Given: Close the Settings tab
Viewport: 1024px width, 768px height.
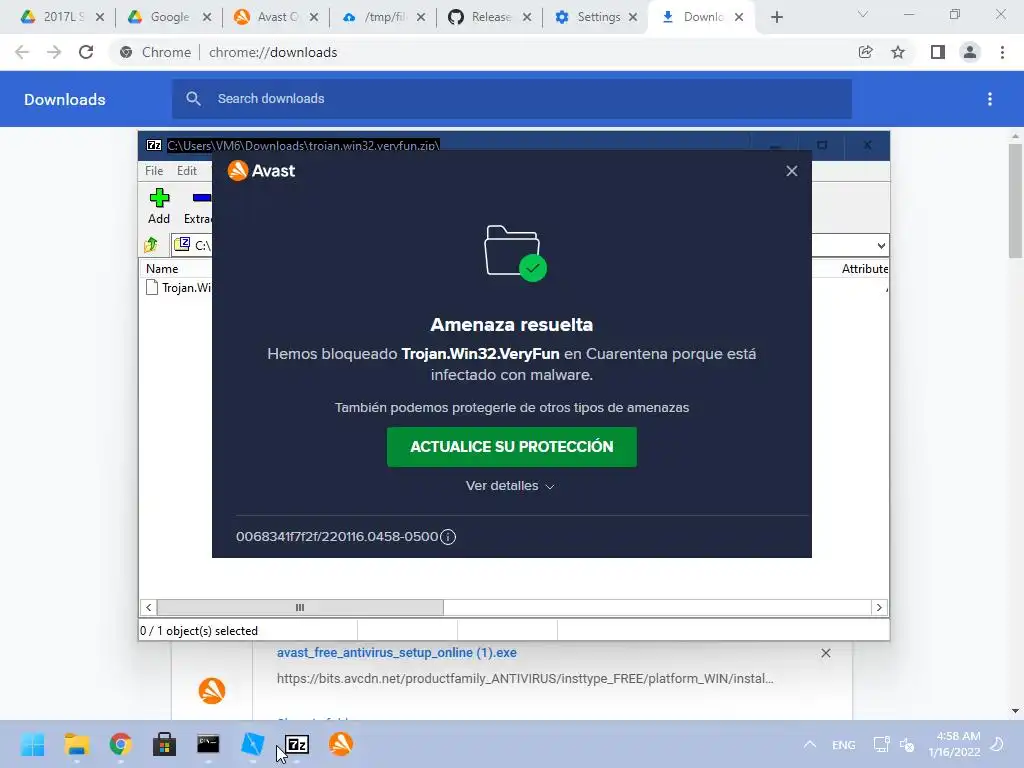Looking at the screenshot, I should pyautogui.click(x=633, y=18).
